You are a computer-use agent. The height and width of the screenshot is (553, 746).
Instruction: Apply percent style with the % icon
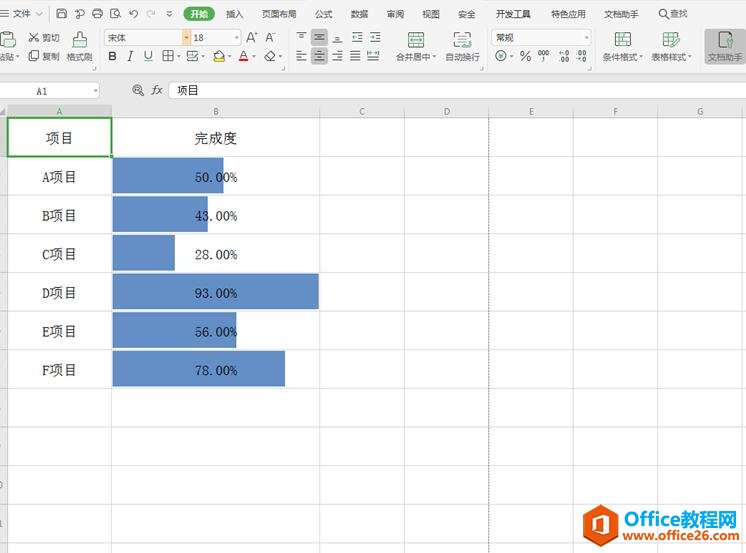point(525,56)
